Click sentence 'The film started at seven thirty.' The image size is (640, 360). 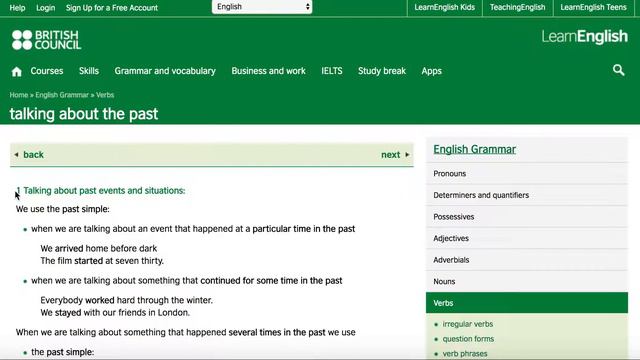[102, 261]
